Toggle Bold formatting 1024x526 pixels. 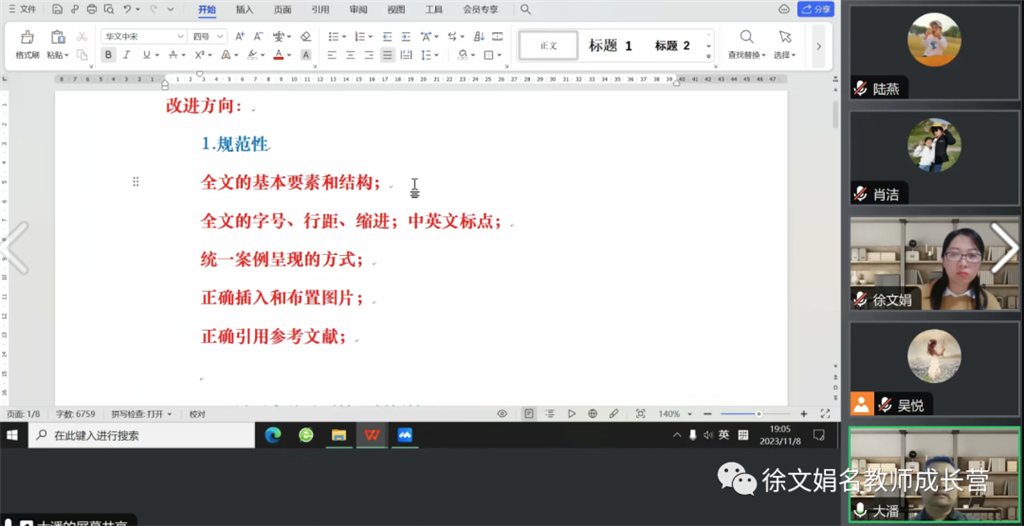[x=108, y=55]
